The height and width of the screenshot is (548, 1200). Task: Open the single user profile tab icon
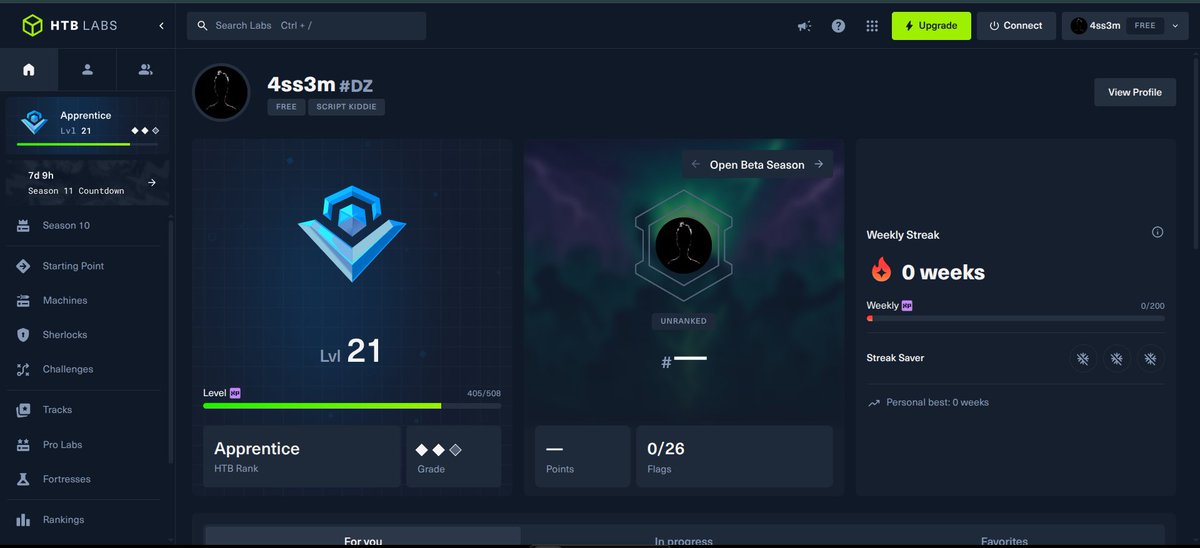(x=87, y=69)
